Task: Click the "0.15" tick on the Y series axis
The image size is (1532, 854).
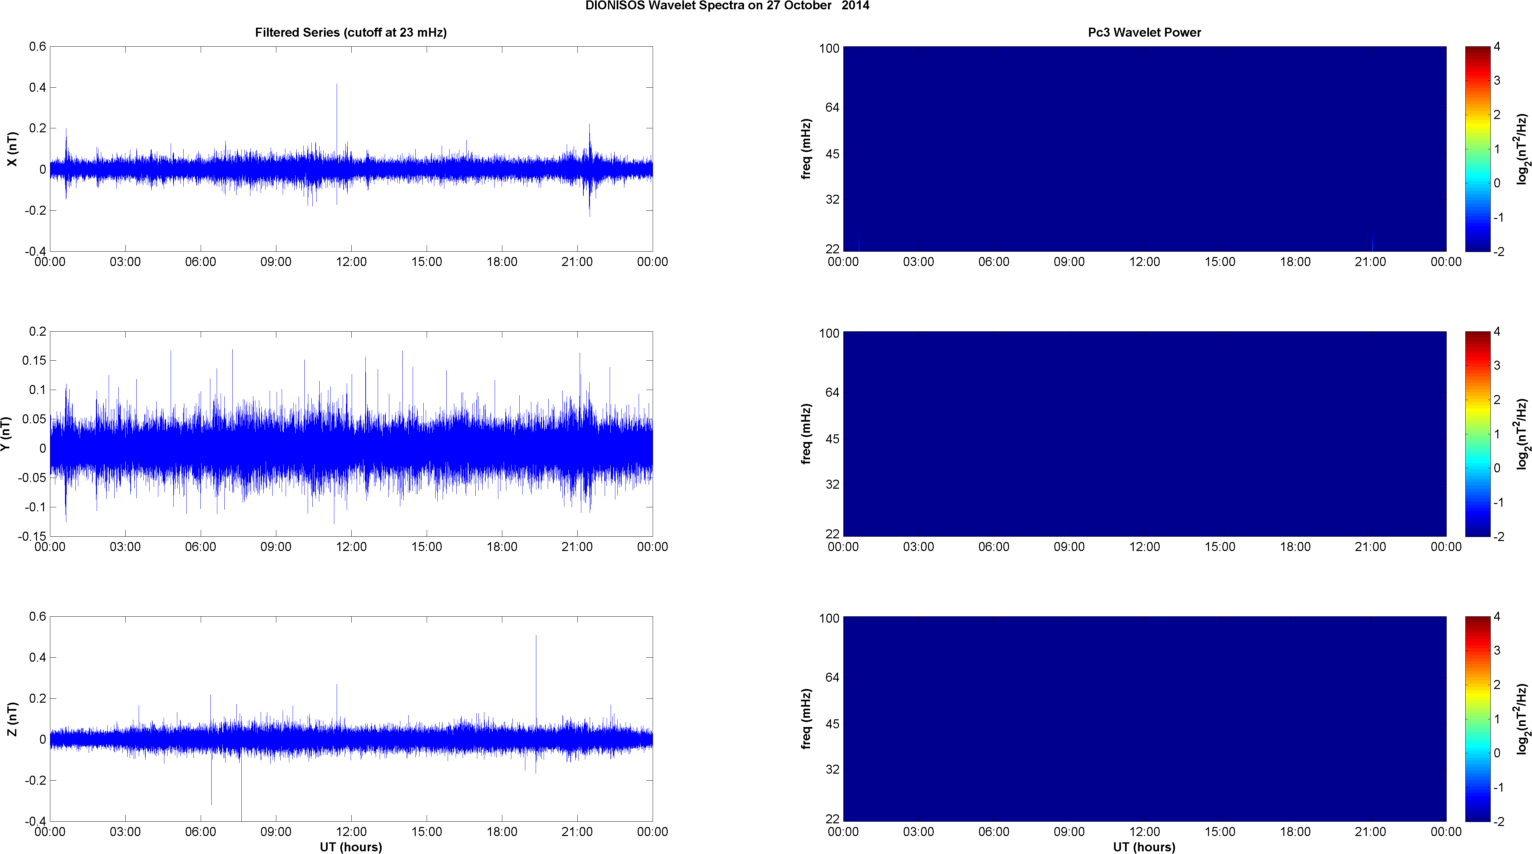Action: click(34, 361)
